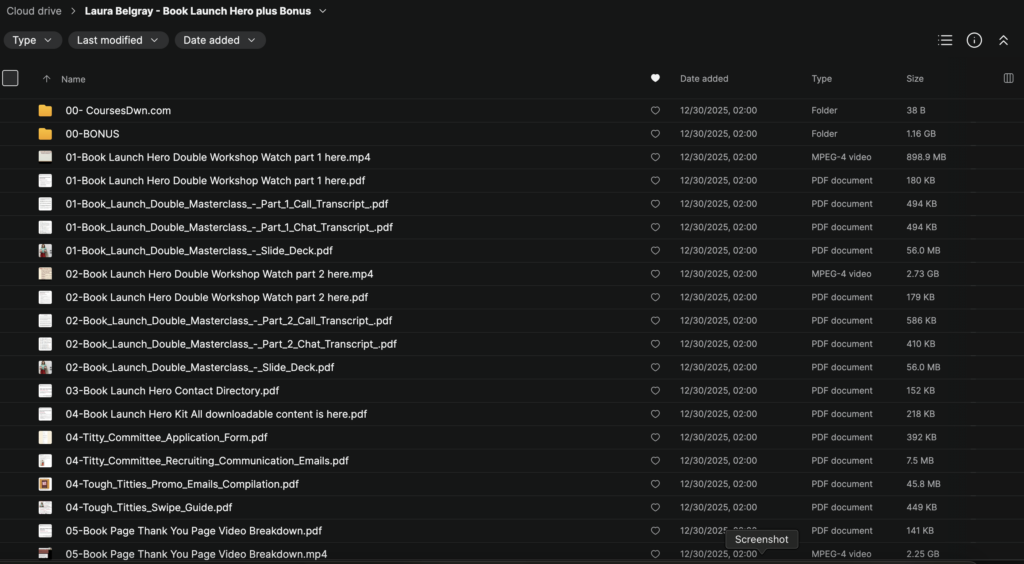This screenshot has height=564, width=1024.
Task: Favorite the 00-BONUS folder
Action: (655, 134)
